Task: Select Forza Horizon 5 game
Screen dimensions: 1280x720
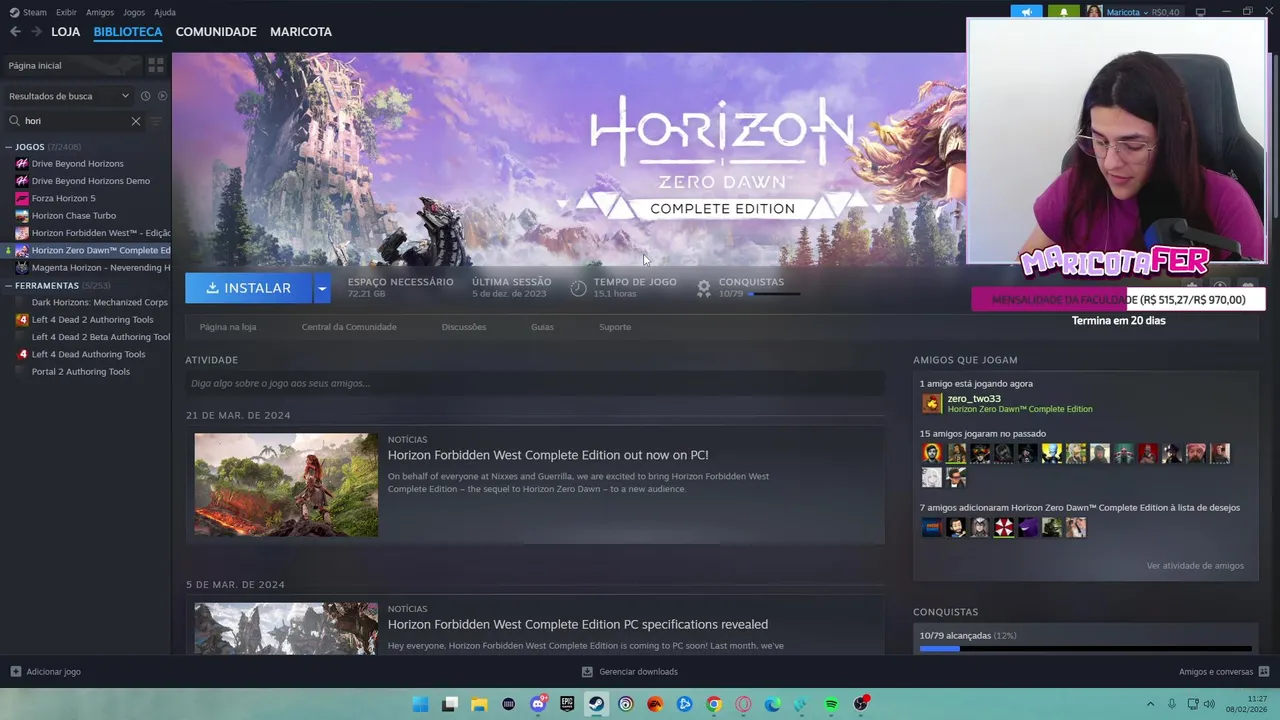Action: click(63, 198)
